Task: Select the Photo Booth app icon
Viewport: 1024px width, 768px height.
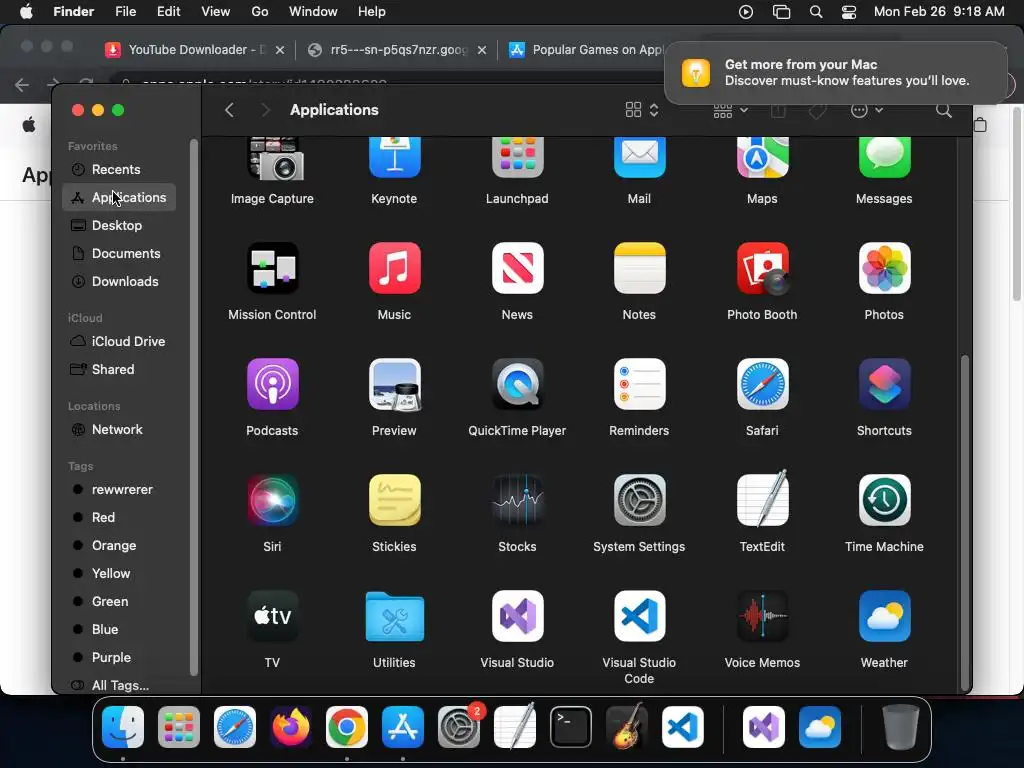Action: pos(762,268)
